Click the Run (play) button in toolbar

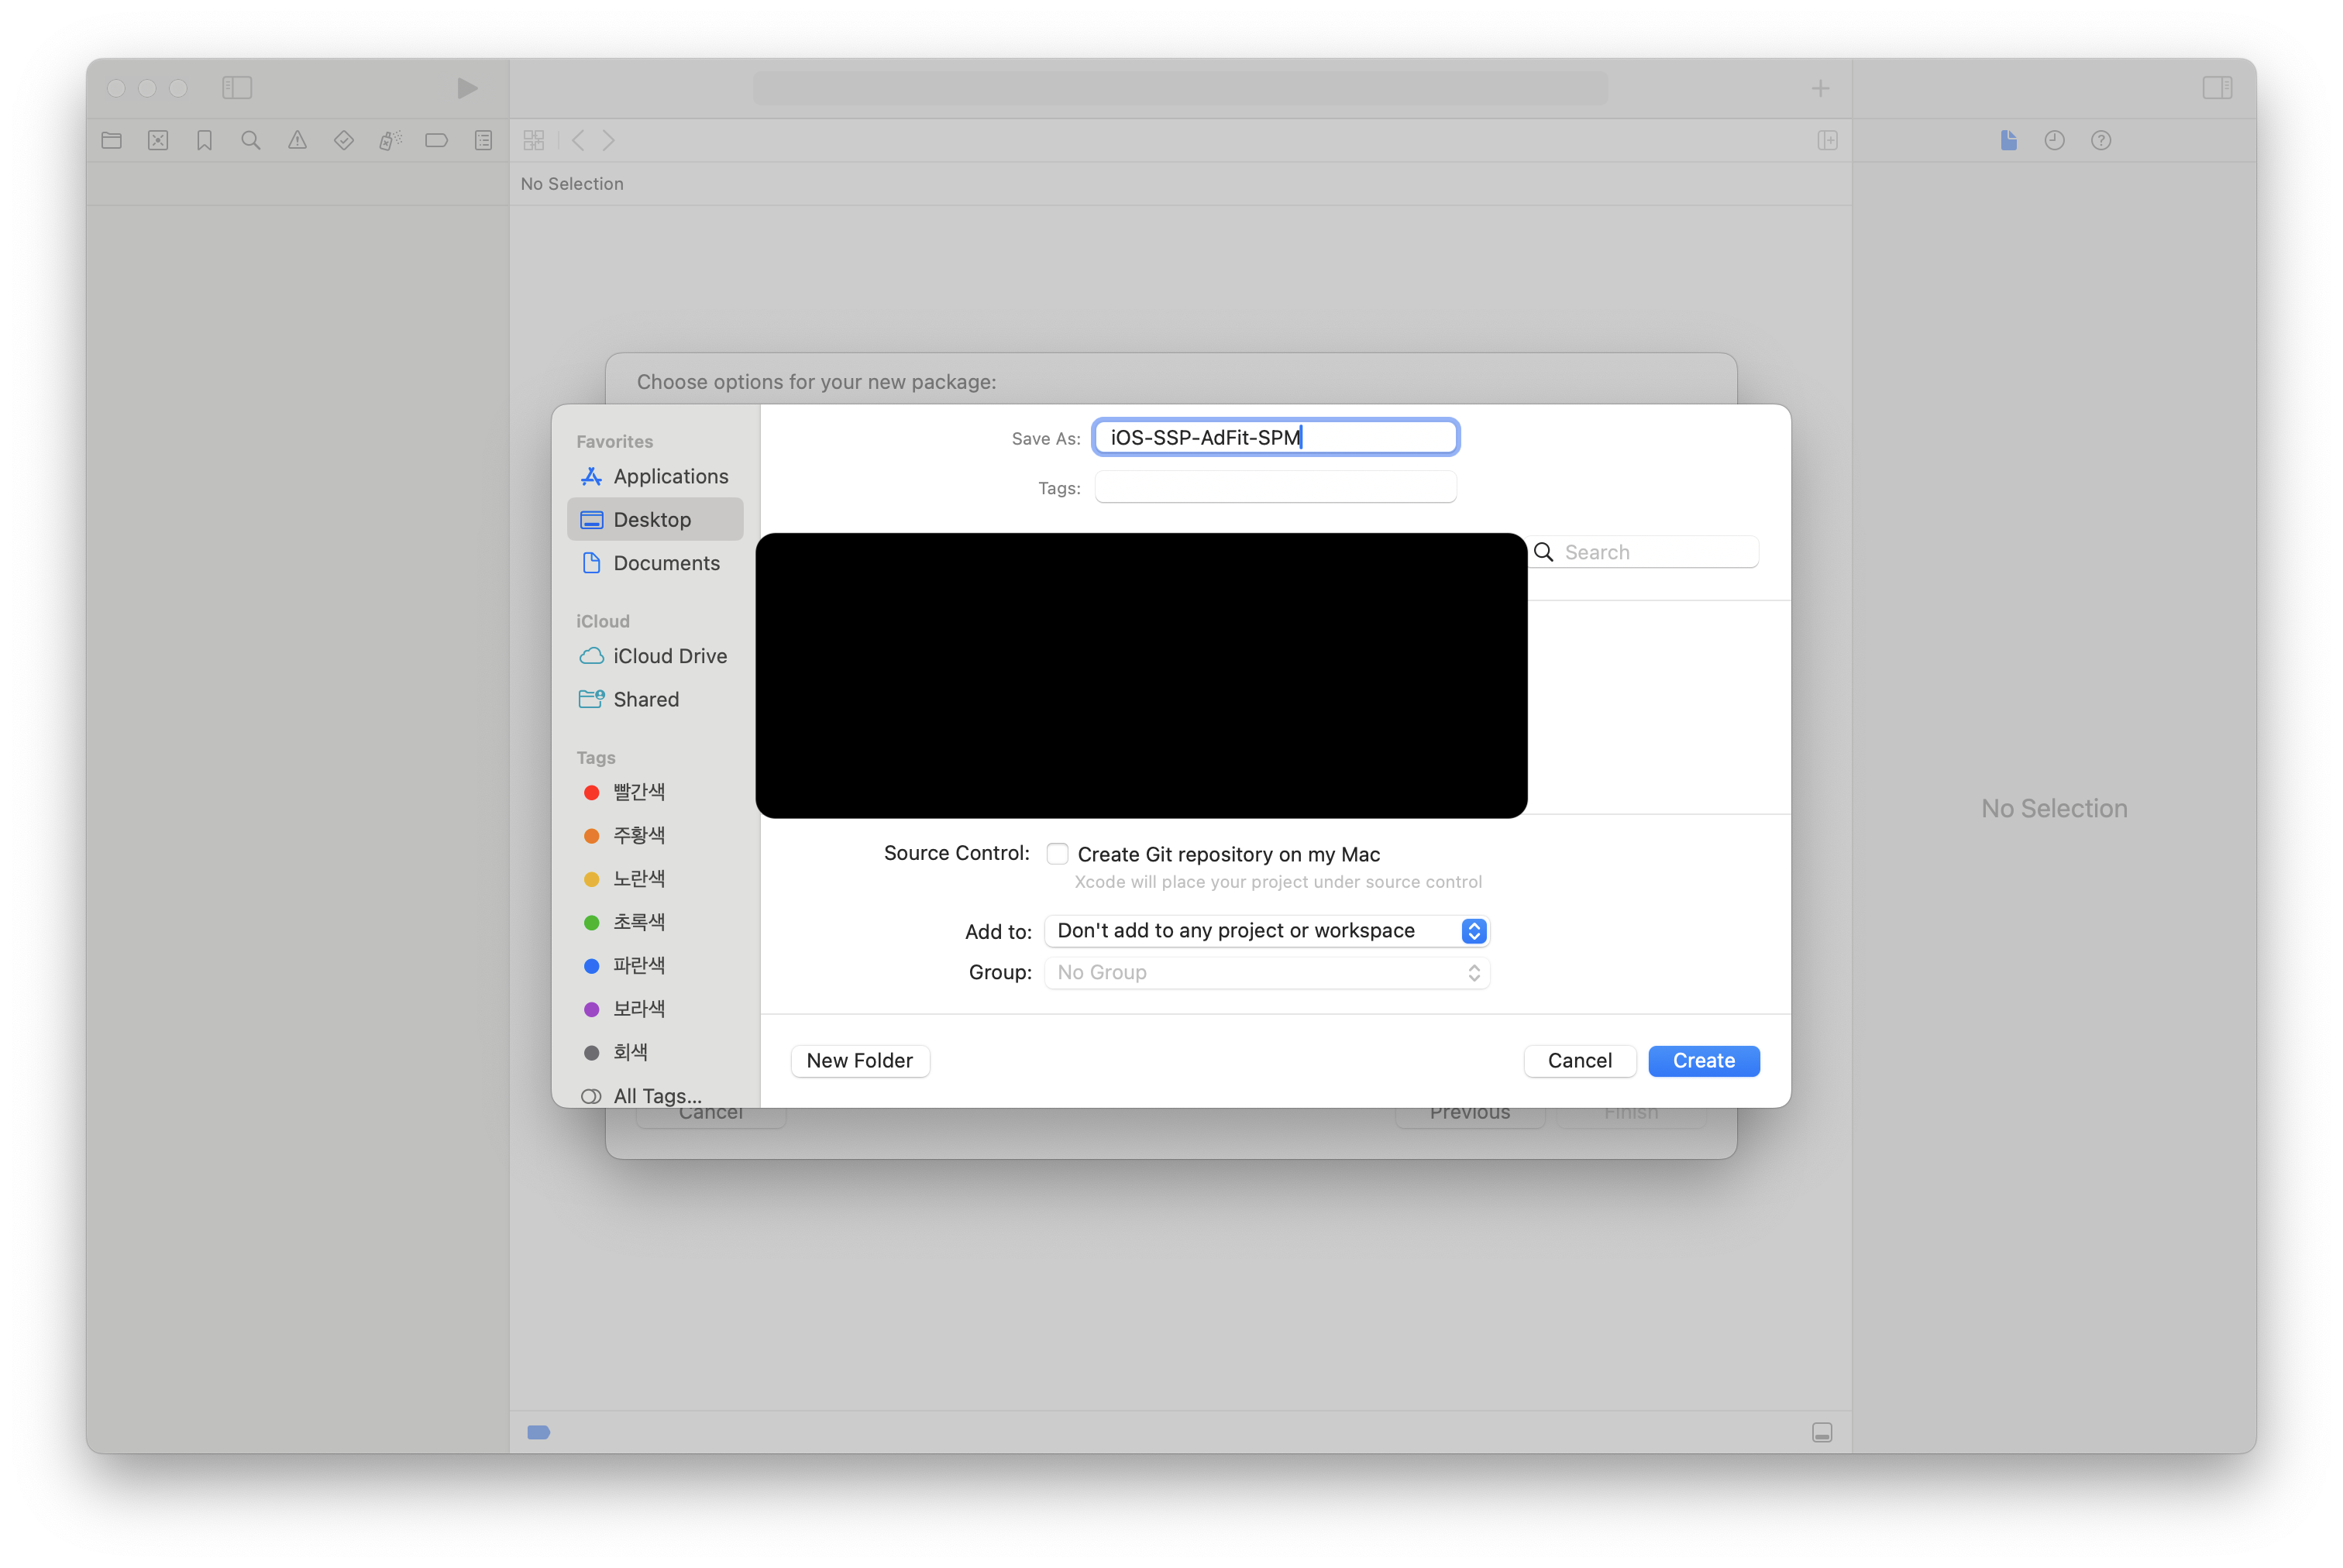tap(467, 88)
